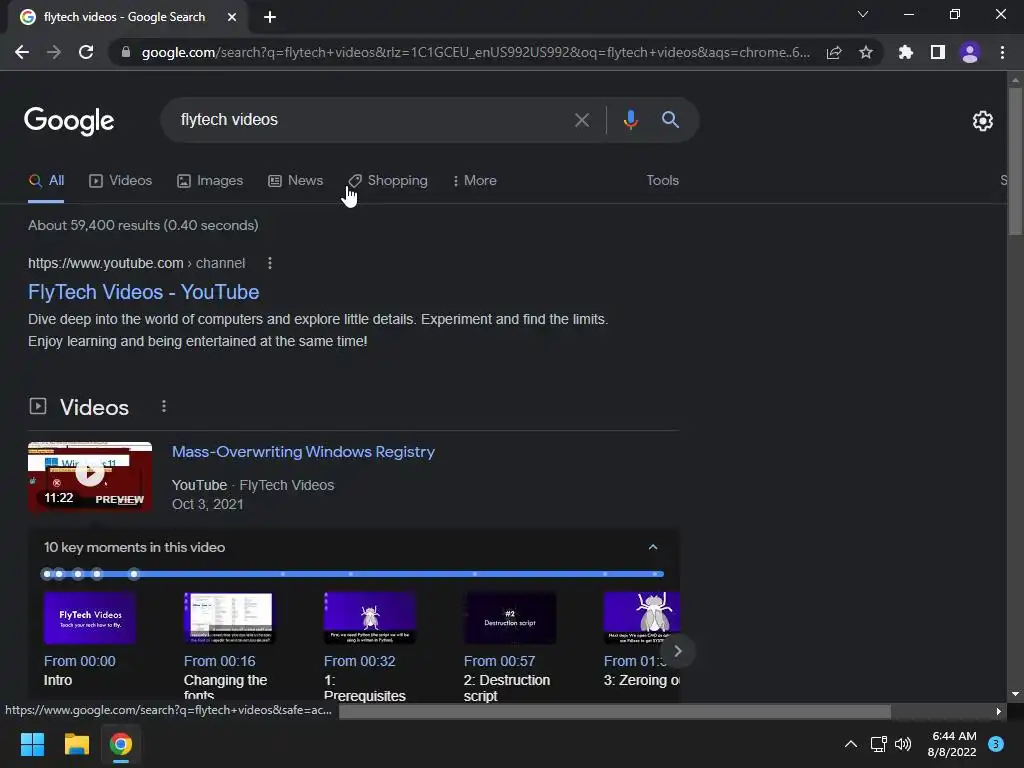Open the Intro key moment thumbnail
This screenshot has height=768, width=1024.
tap(90, 618)
